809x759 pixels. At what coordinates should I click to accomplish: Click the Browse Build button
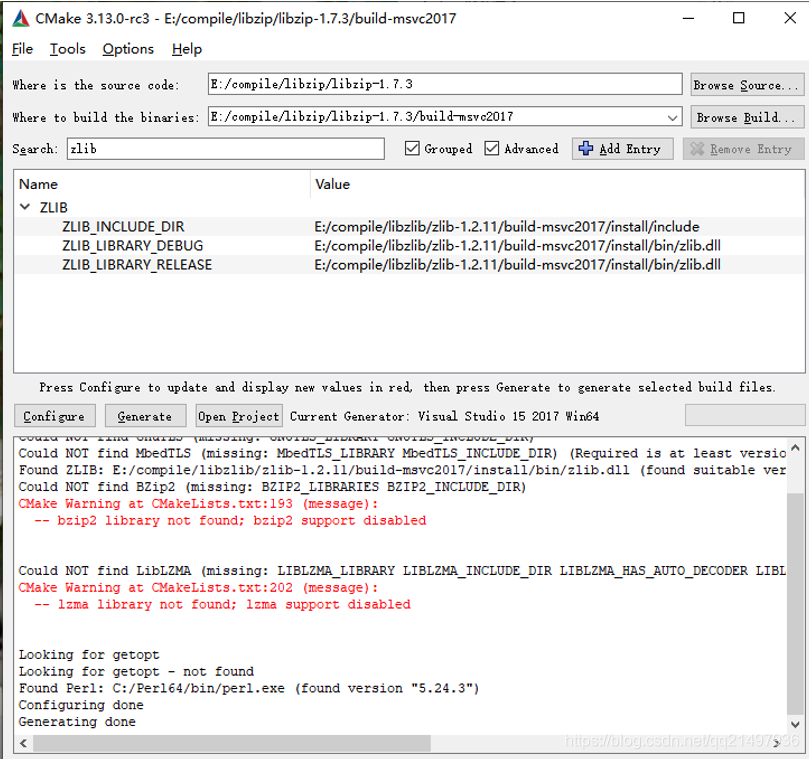click(747, 117)
